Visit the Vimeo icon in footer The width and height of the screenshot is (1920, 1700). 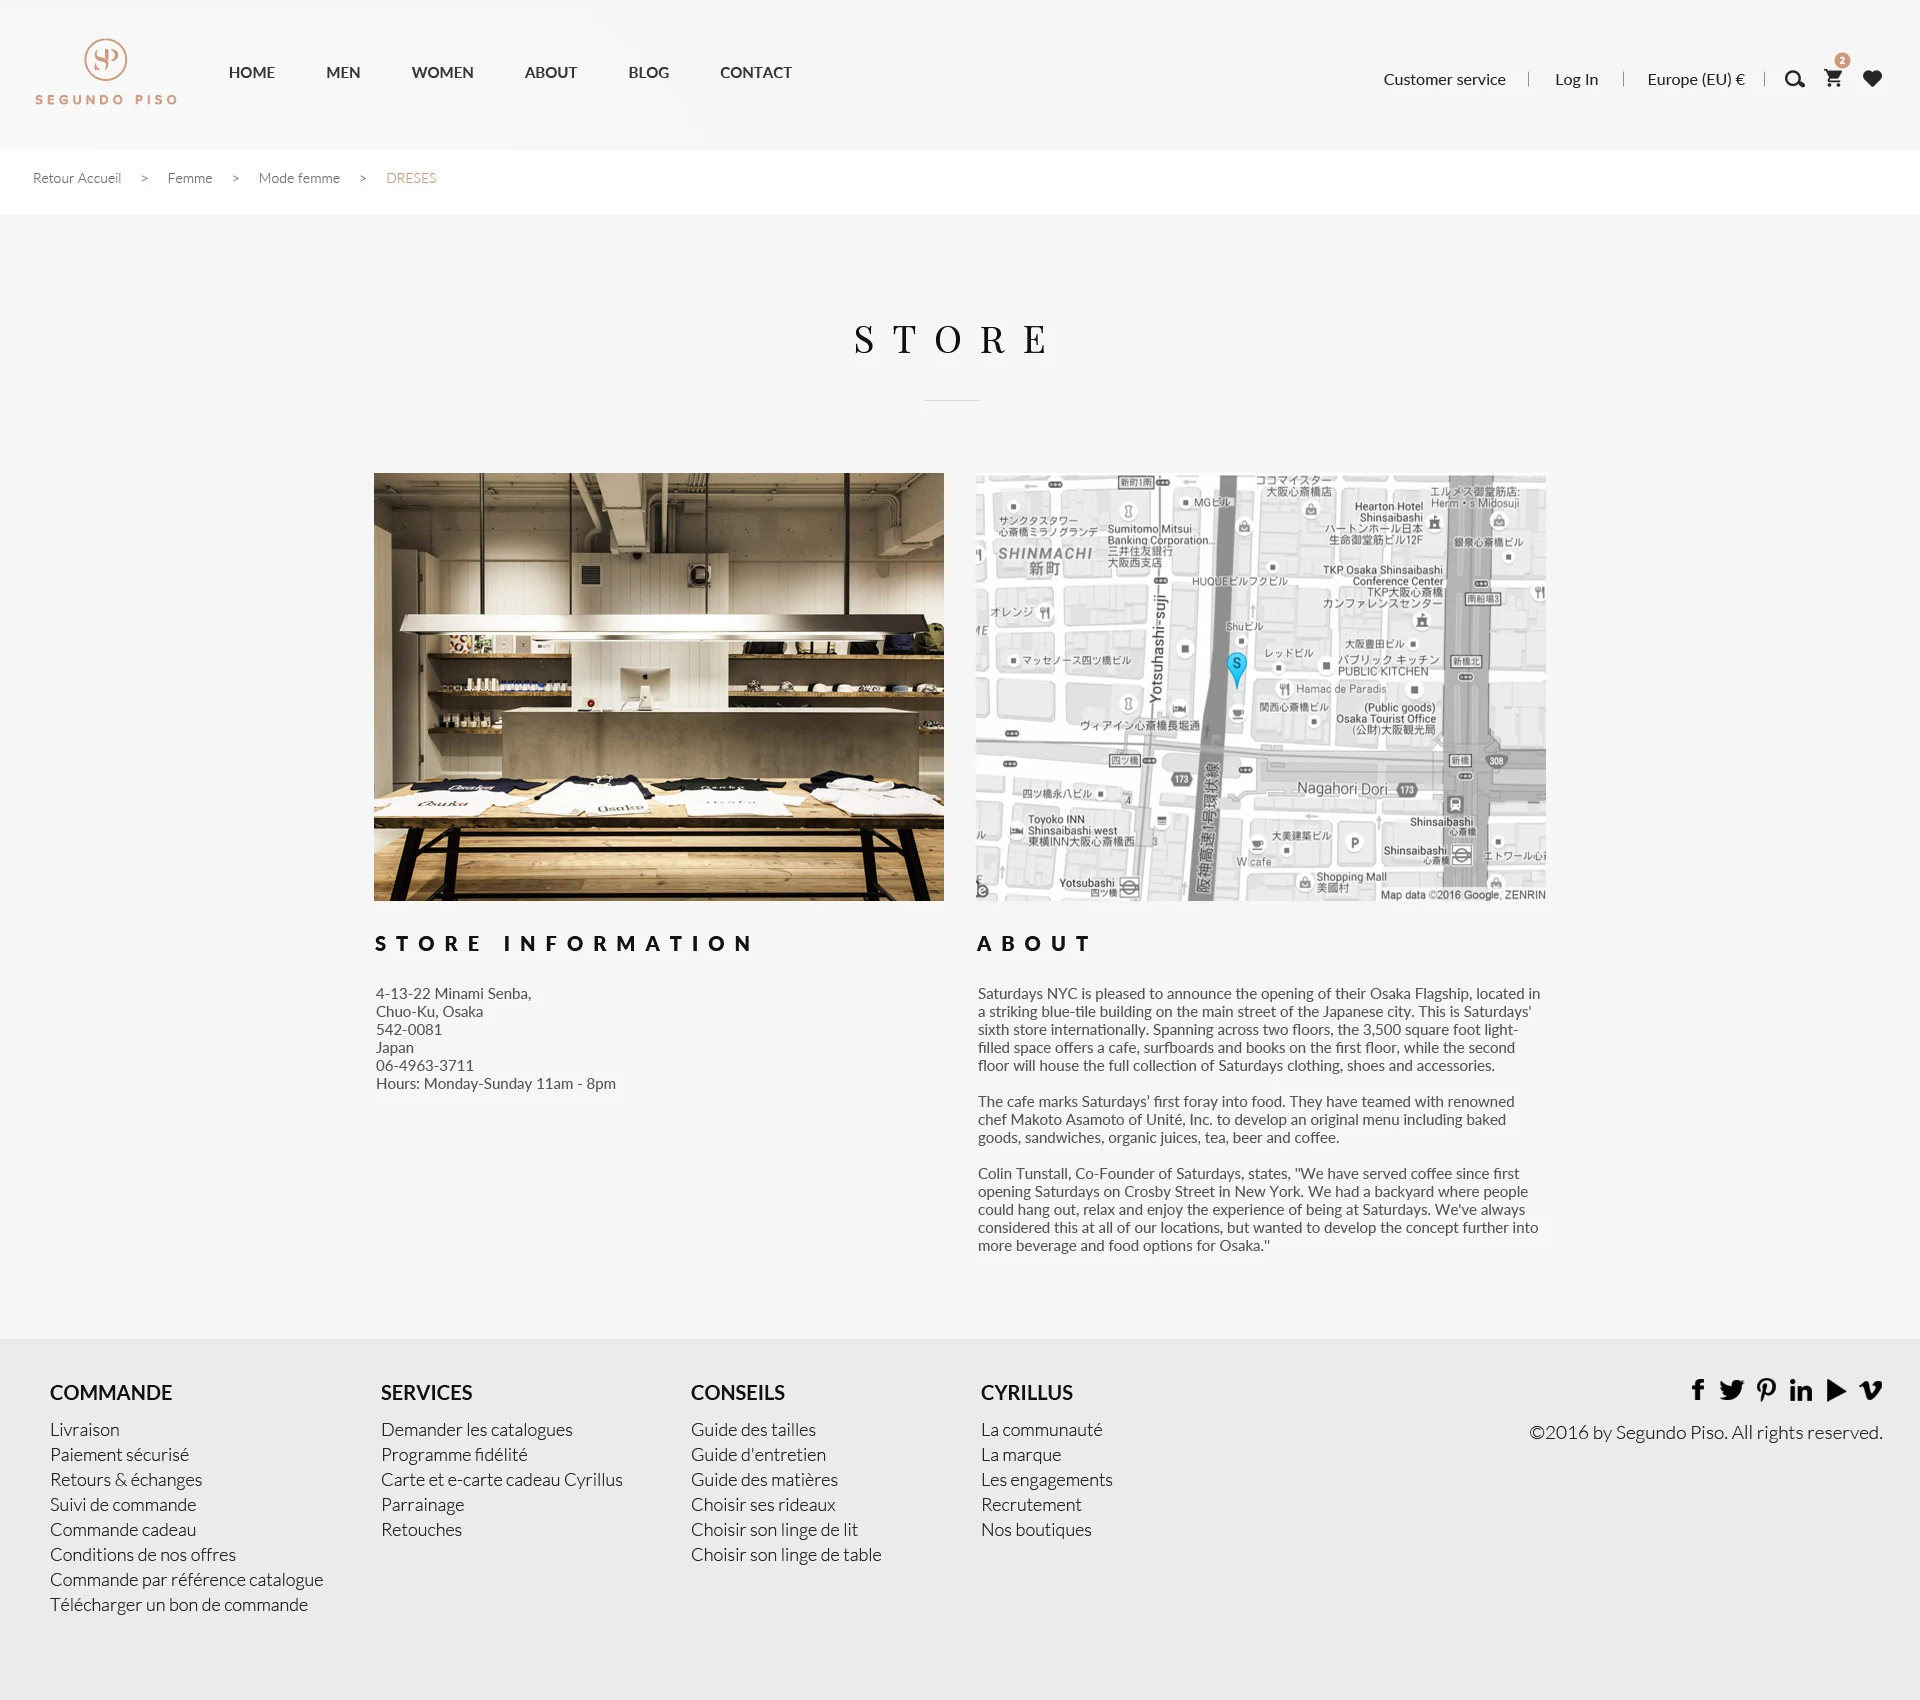coord(1871,1390)
